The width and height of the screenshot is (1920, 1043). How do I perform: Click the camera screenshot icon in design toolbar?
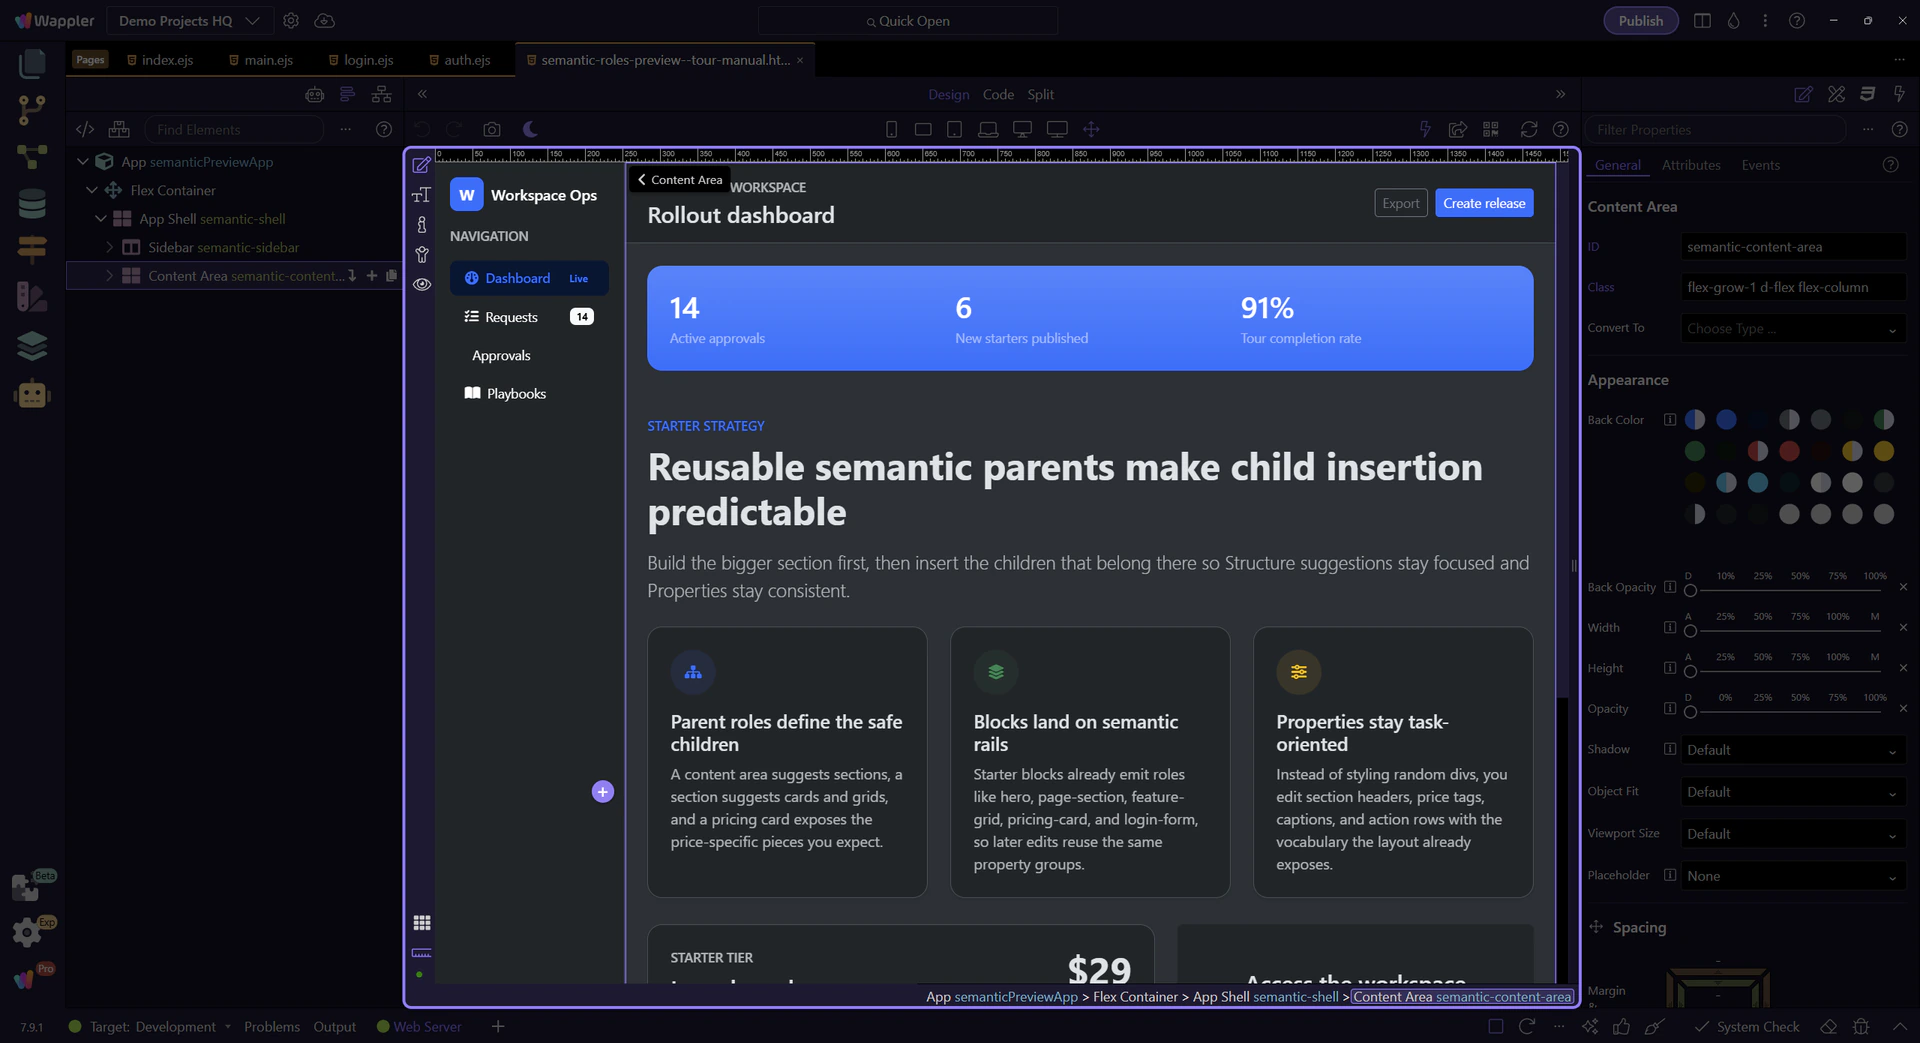tap(491, 129)
